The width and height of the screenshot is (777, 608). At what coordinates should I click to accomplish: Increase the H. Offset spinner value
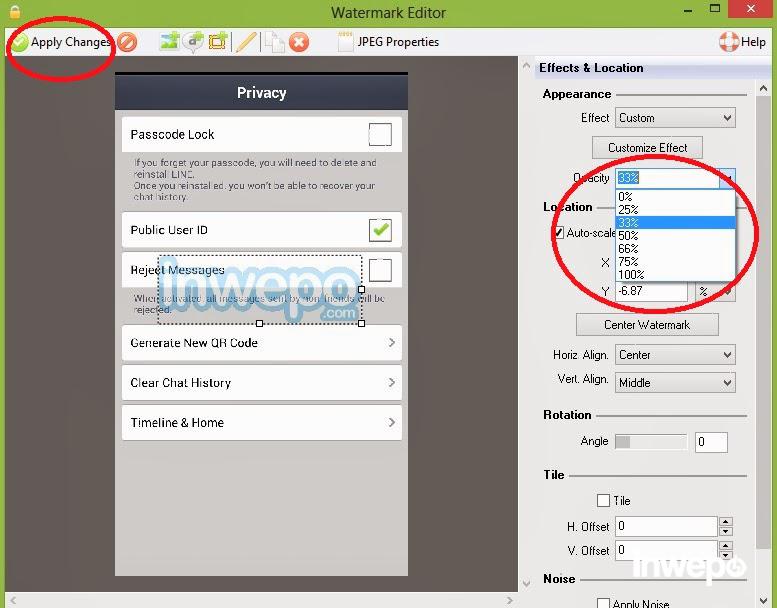point(726,521)
